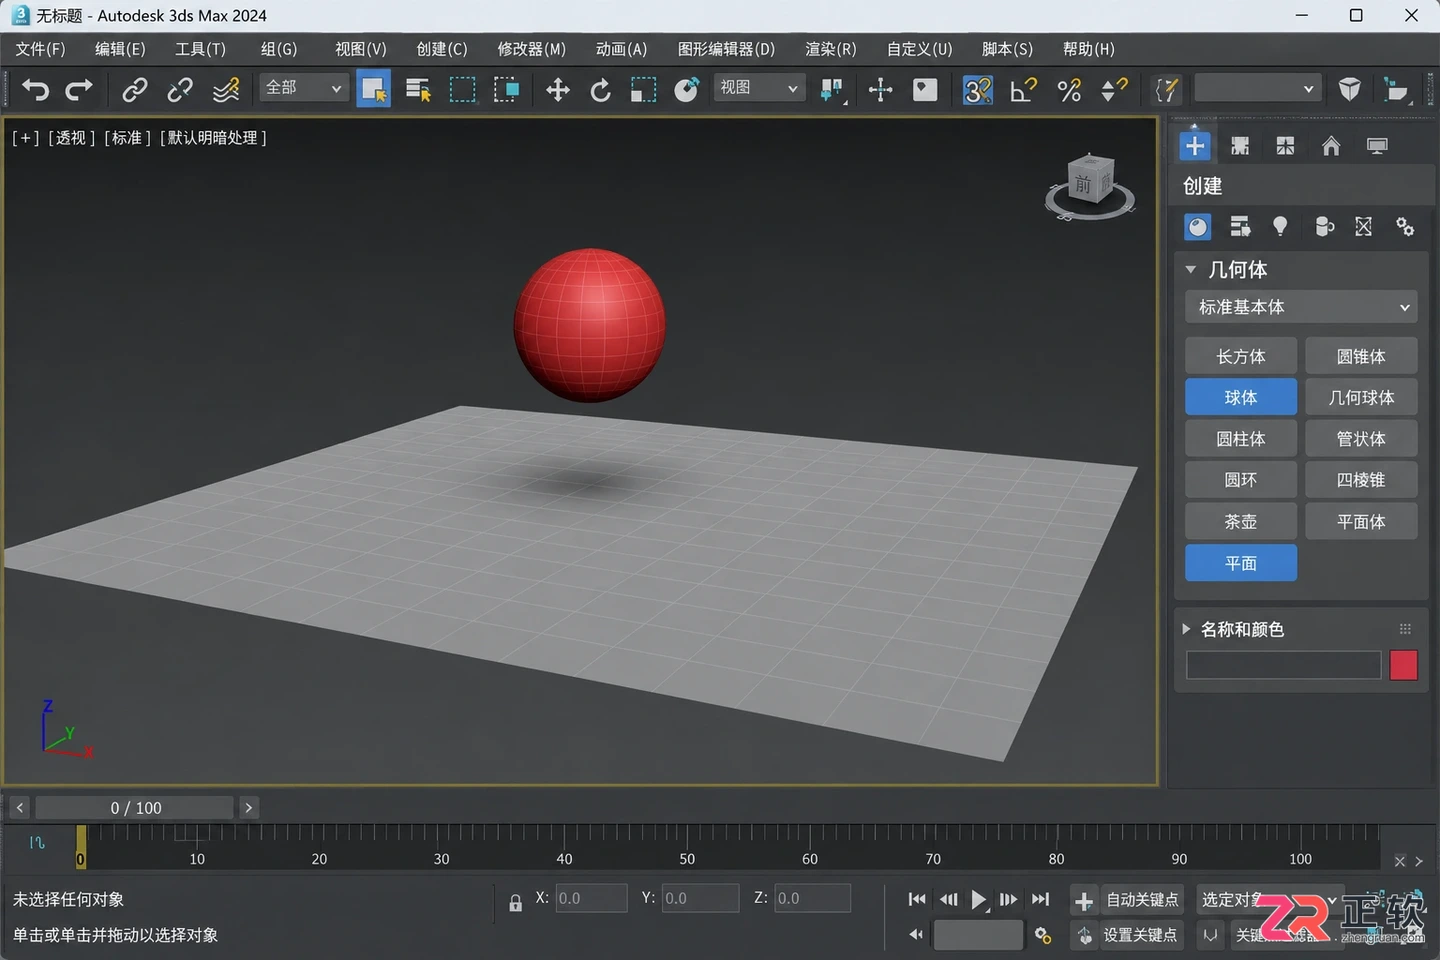This screenshot has width=1440, height=960.
Task: Open Edit Named Selection Sets icon
Action: tap(1166, 90)
